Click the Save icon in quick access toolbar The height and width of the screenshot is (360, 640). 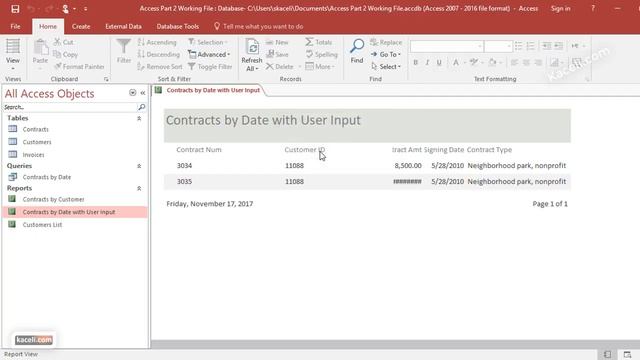[15, 9]
